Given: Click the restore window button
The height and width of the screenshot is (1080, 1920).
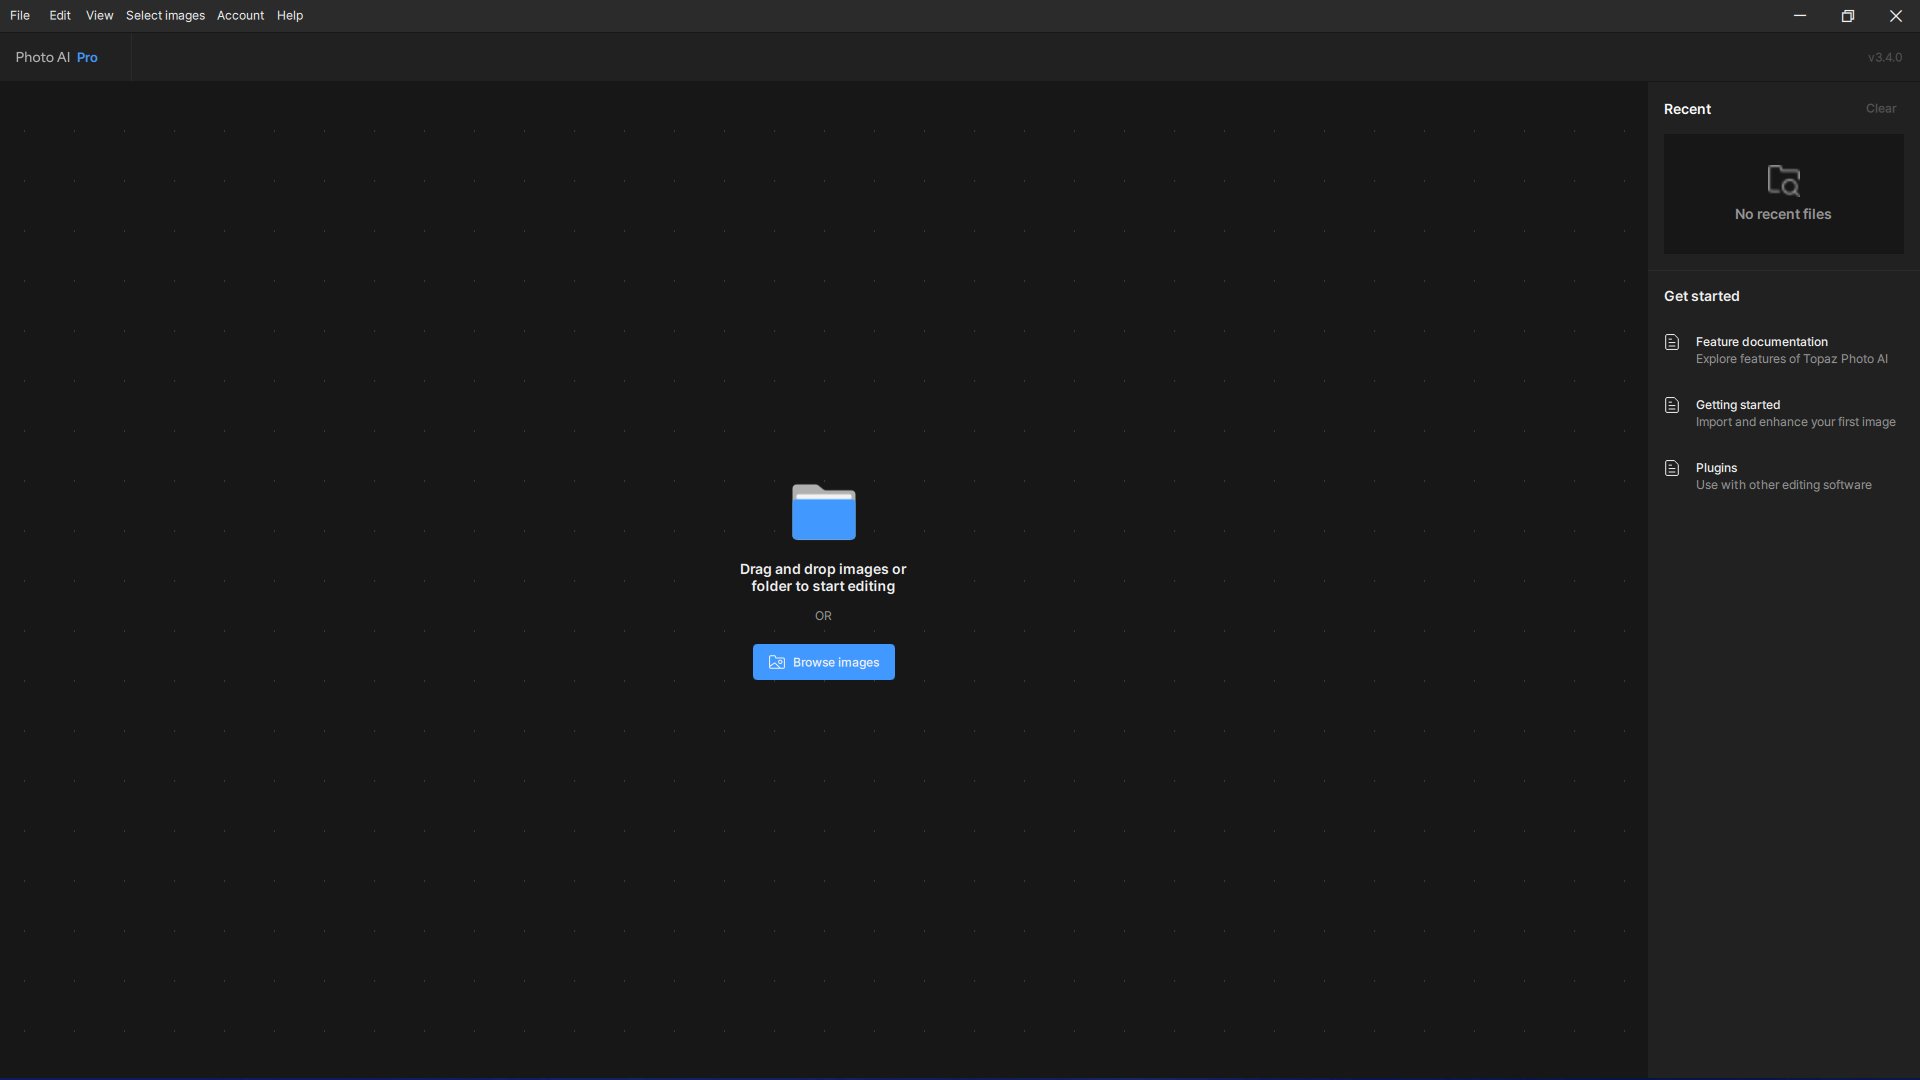Looking at the screenshot, I should (x=1847, y=16).
